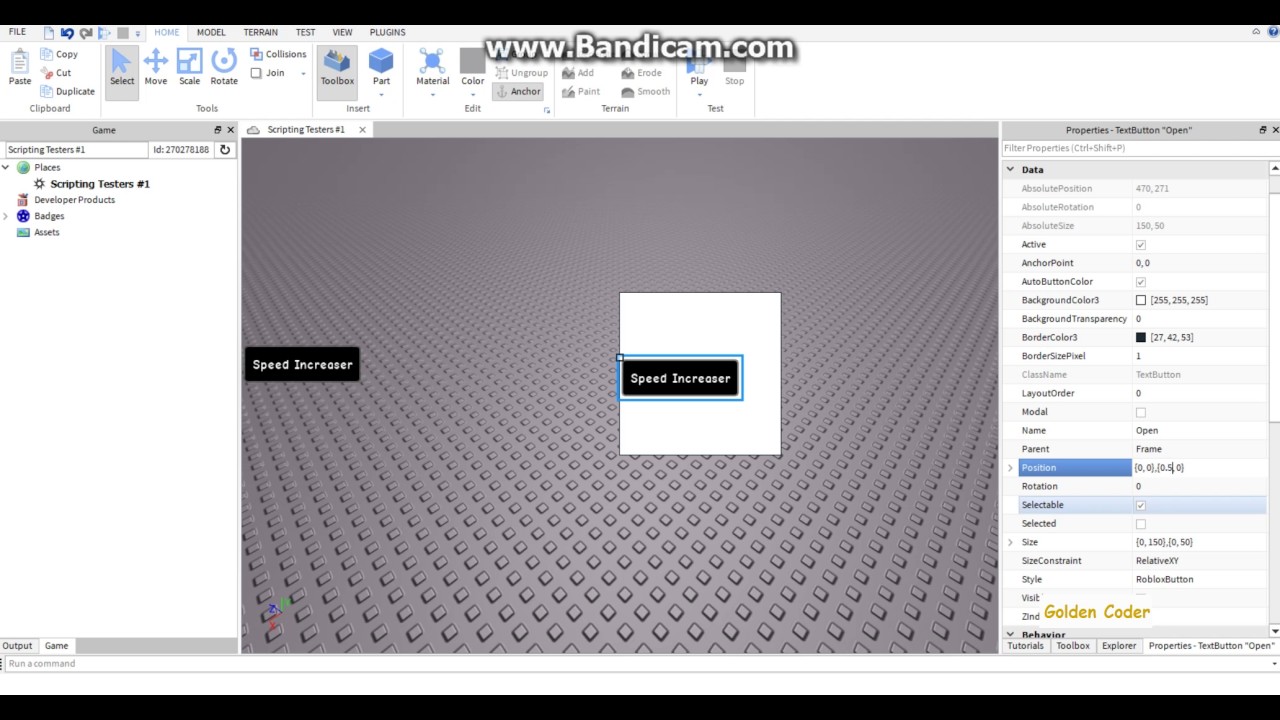
Task: Toggle the Selectable property checkbox
Action: (x=1140, y=505)
